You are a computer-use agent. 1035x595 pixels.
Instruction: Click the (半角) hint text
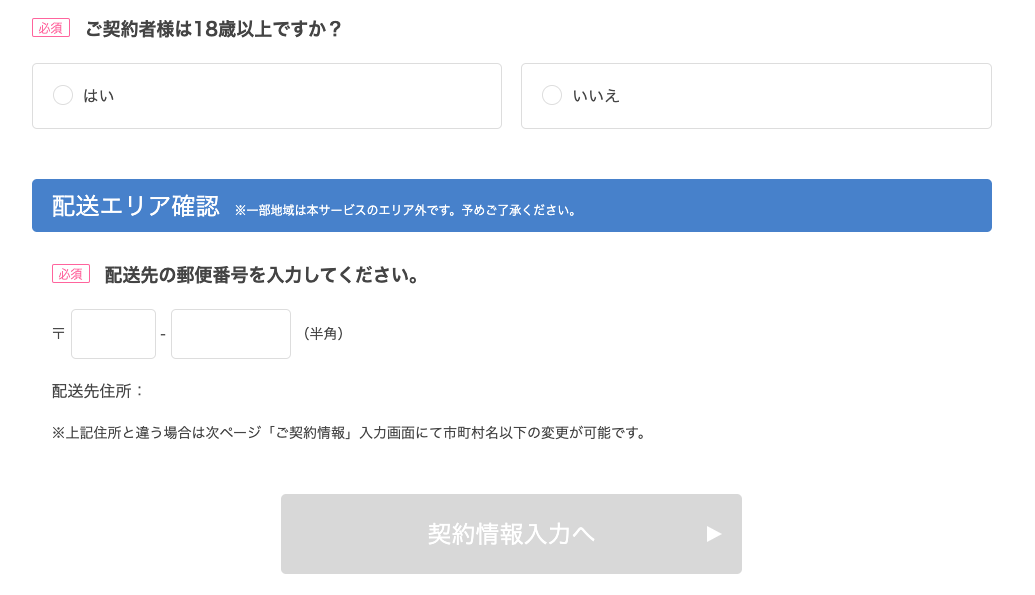[323, 333]
